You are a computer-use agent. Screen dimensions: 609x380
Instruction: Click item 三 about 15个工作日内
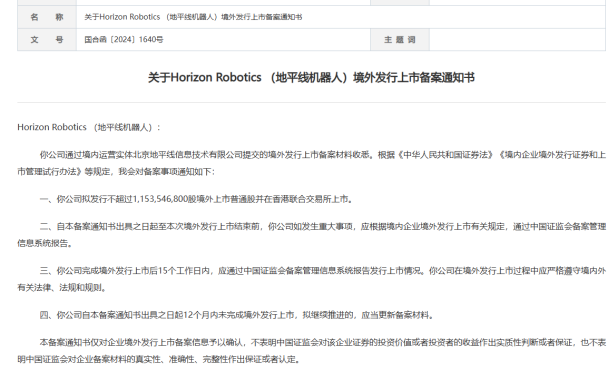coord(311,279)
